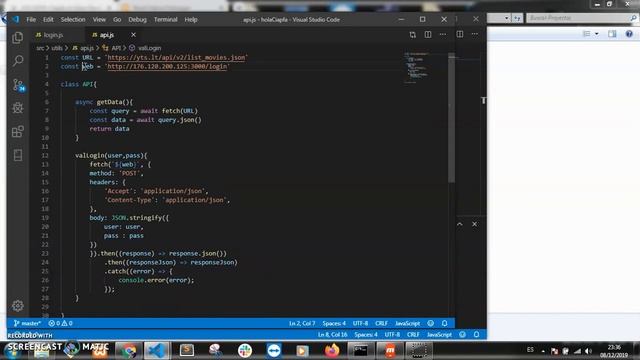Open the Edit menu

click(48, 20)
